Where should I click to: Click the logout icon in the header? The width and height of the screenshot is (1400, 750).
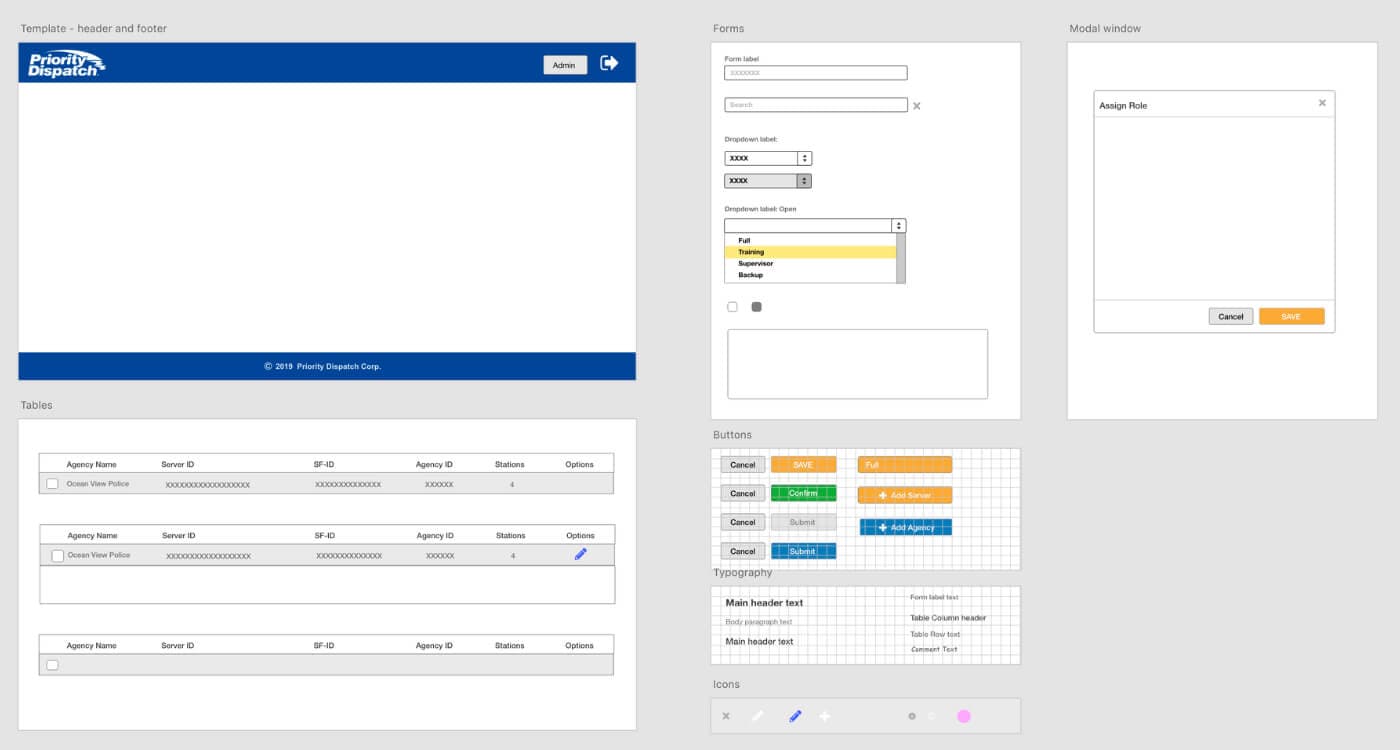(x=609, y=63)
